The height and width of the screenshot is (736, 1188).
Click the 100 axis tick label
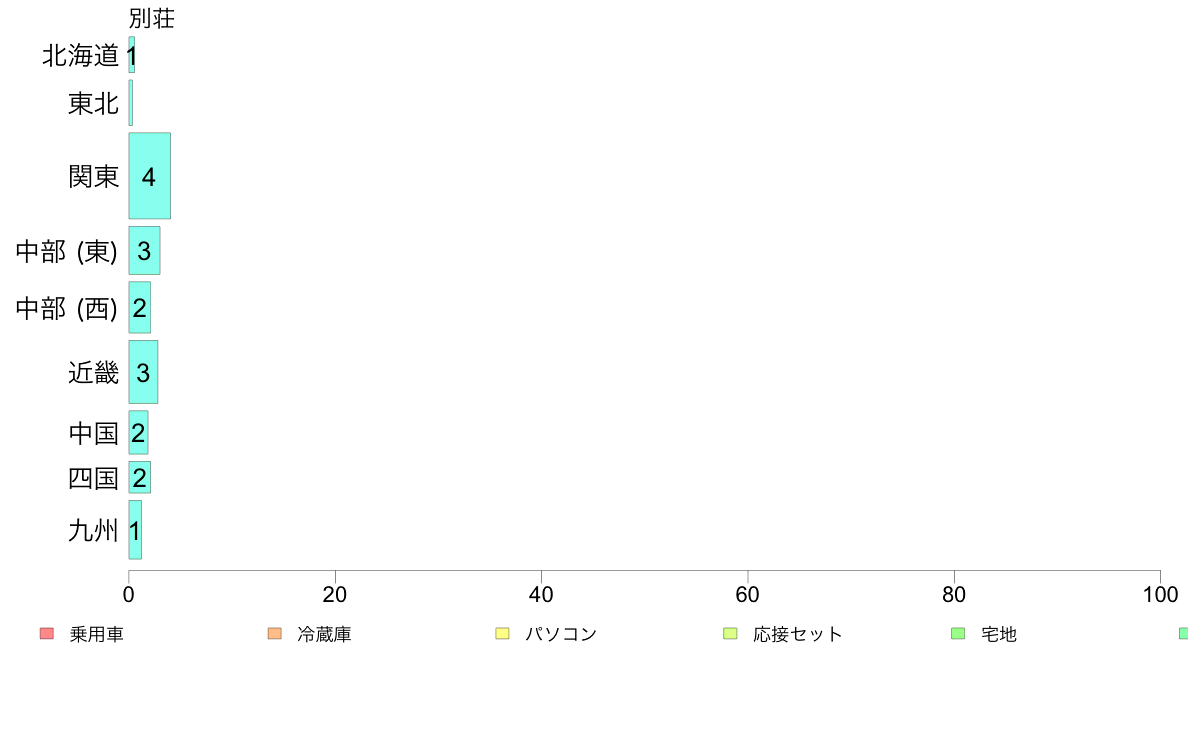click(1160, 595)
